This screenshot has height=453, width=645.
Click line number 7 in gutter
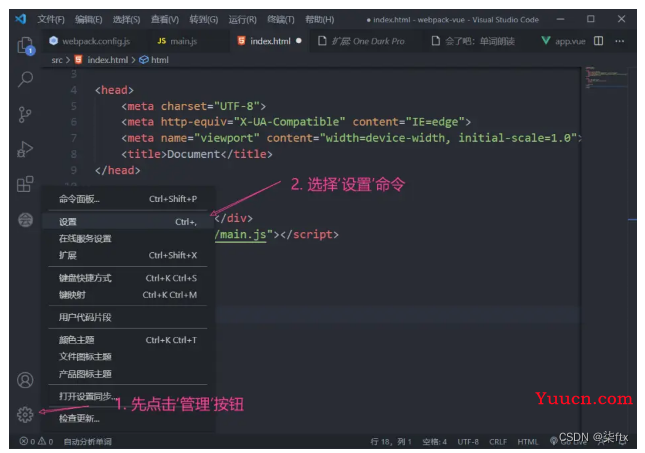point(74,138)
